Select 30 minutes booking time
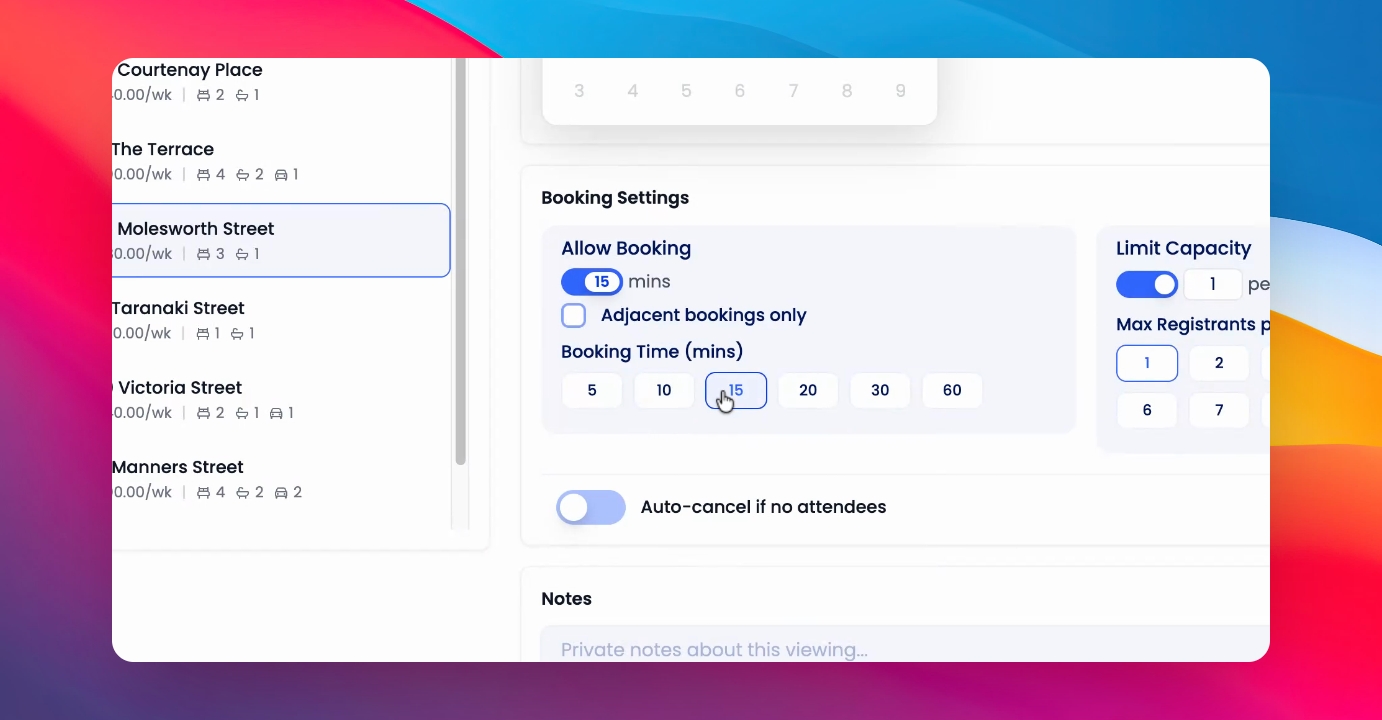Viewport: 1382px width, 720px height. [x=880, y=391]
